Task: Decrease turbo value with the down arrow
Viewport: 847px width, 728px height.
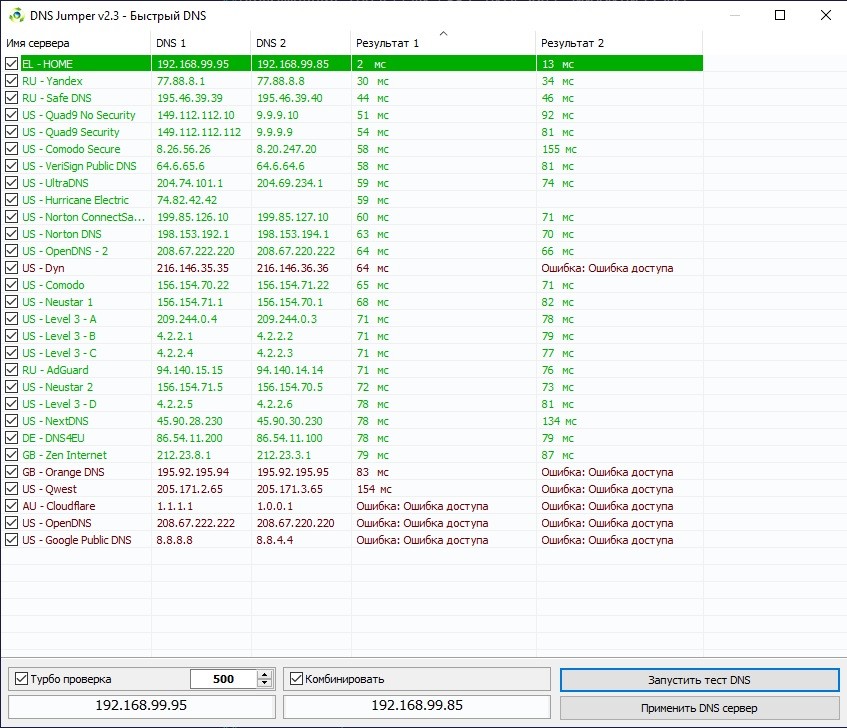Action: pos(265,683)
